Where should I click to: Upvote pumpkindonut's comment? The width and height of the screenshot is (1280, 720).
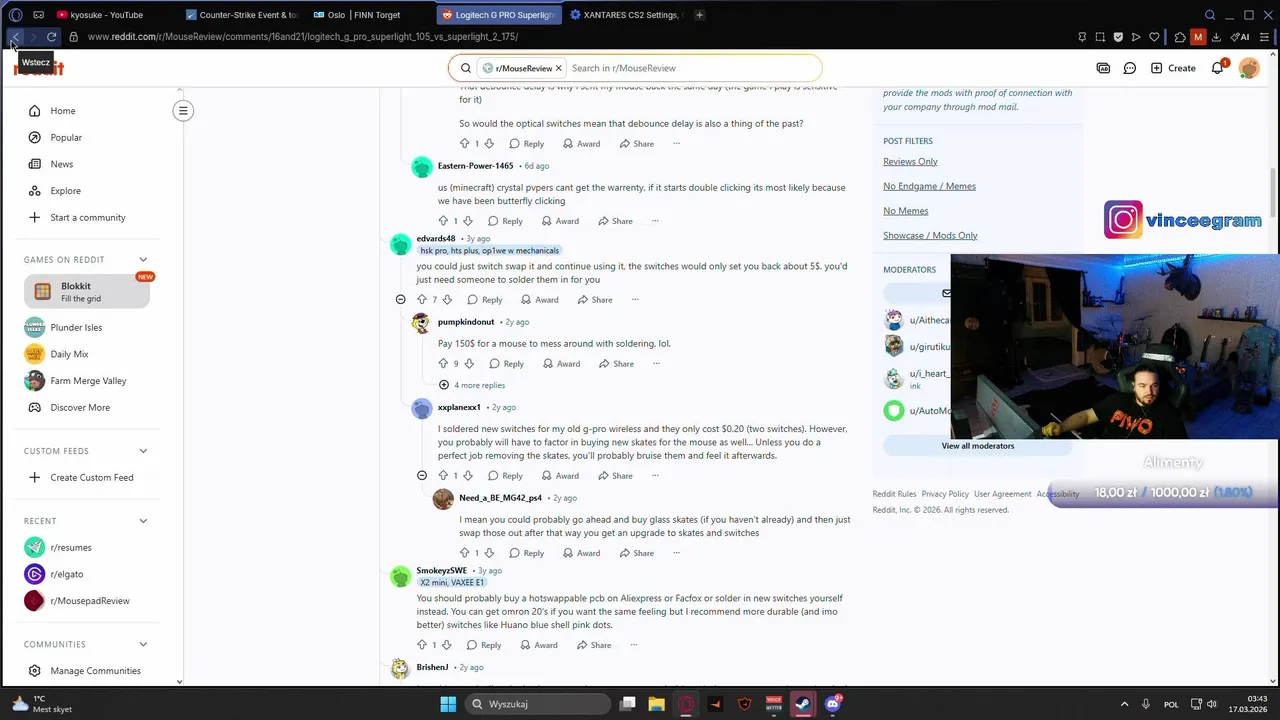click(x=444, y=364)
